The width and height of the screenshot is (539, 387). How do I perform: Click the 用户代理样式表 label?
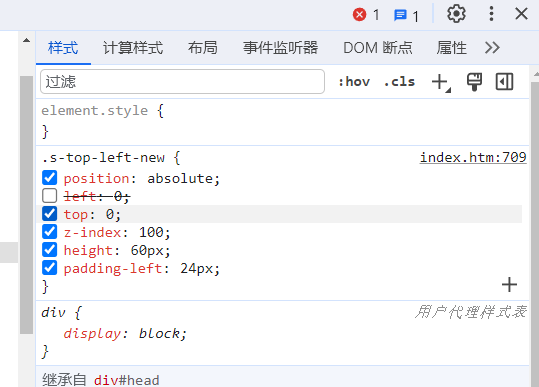click(471, 312)
